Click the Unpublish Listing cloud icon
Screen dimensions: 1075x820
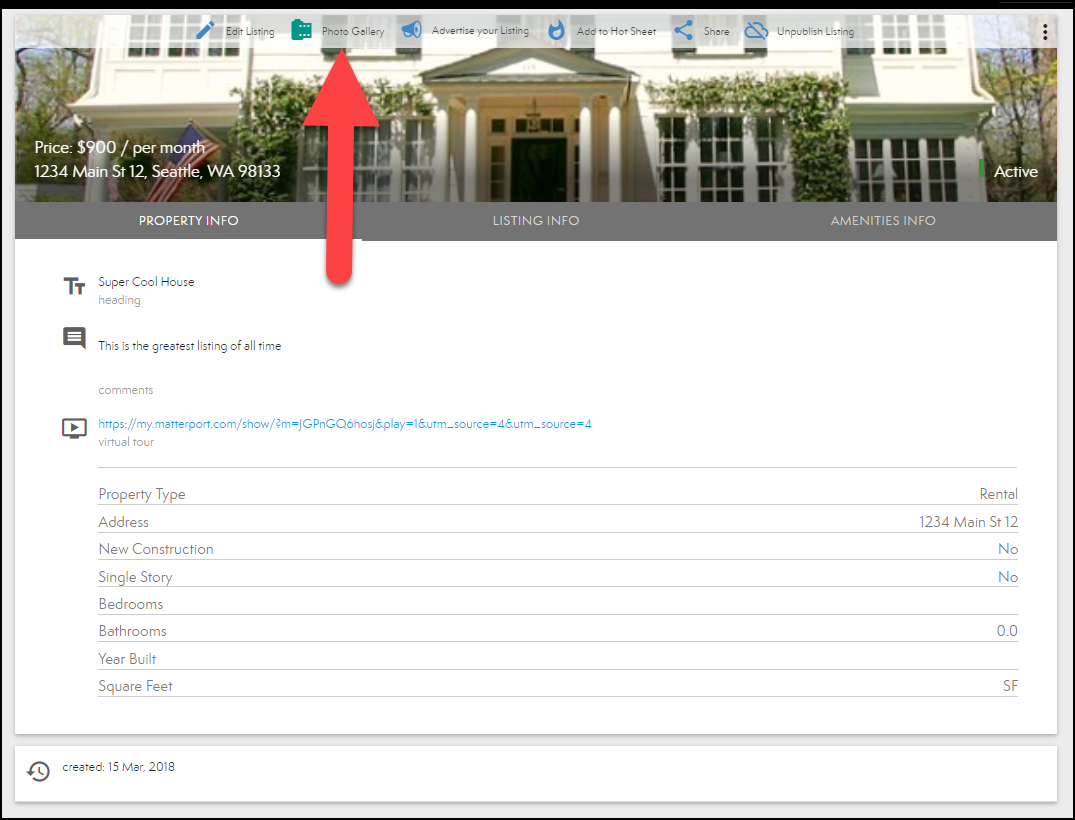tap(756, 29)
